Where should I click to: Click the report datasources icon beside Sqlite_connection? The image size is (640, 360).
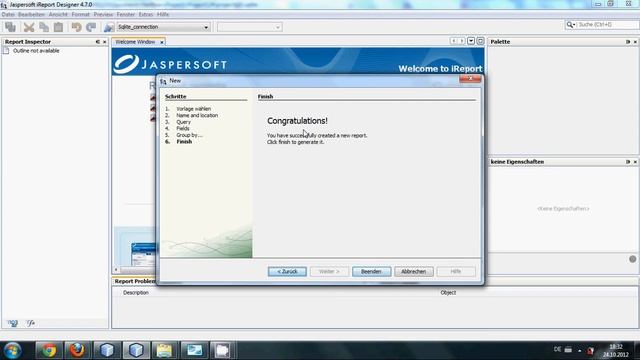pos(109,27)
